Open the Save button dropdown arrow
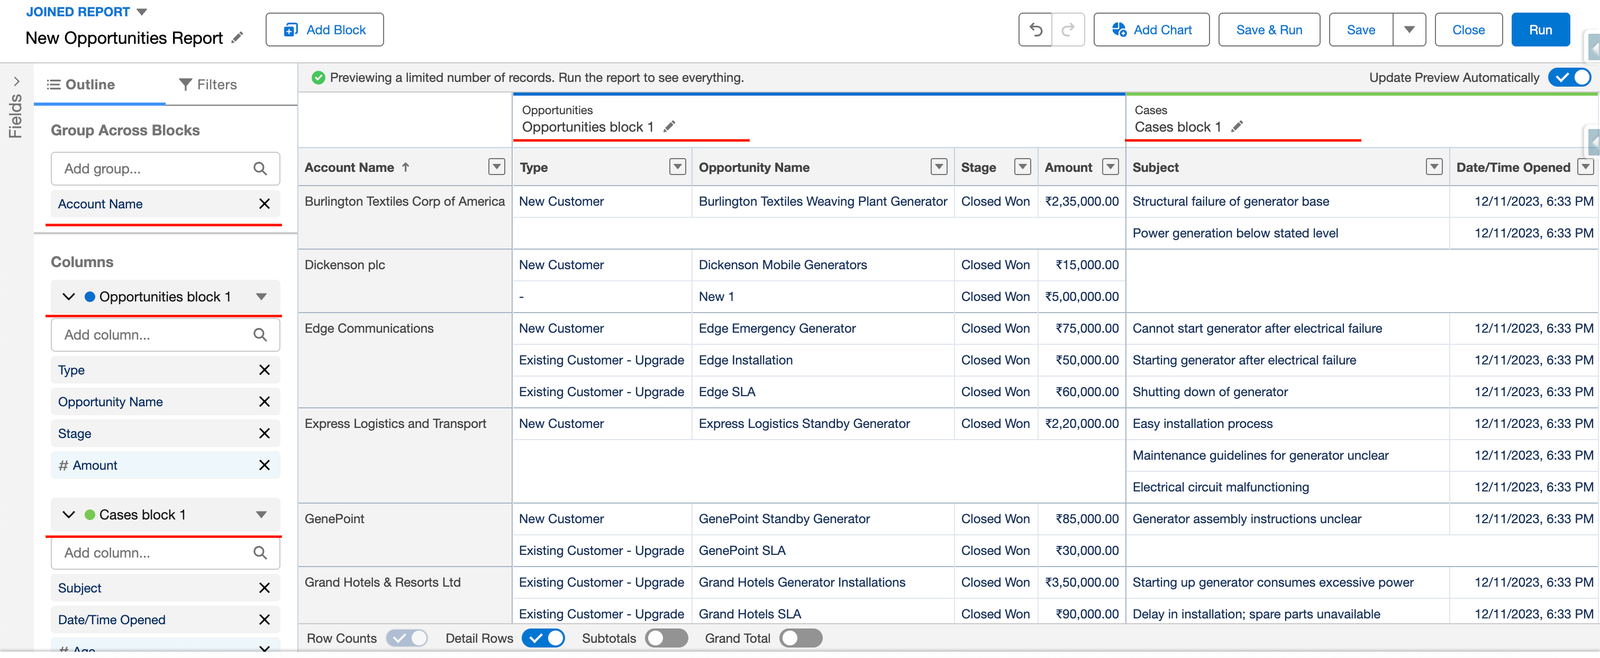Viewport: 1600px width, 658px height. tap(1409, 30)
